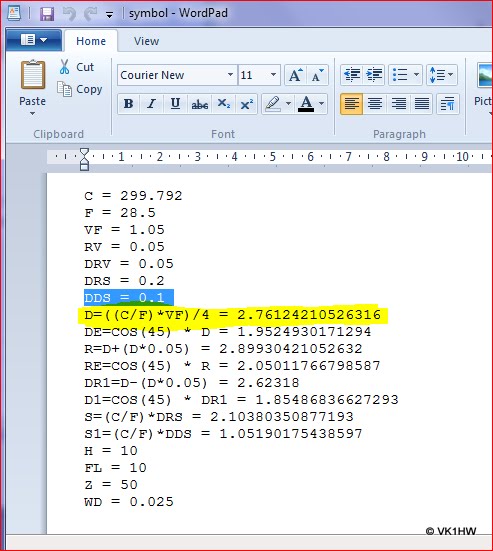Click the line 'WD = 0.025'
The height and width of the screenshot is (551, 493).
[x=129, y=501]
